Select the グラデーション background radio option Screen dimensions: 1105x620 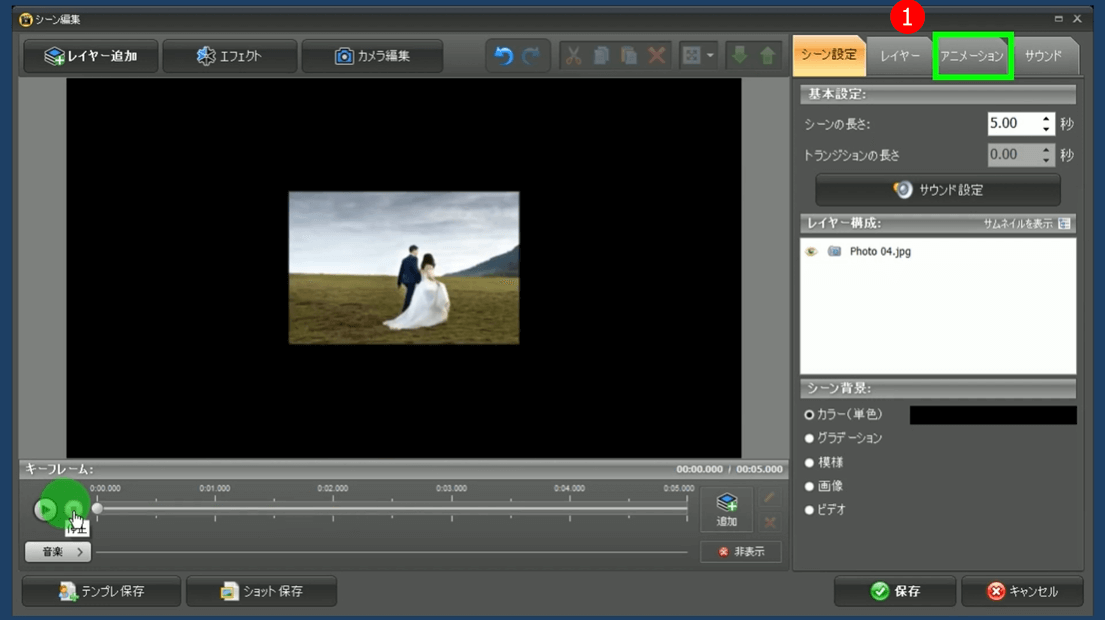tap(810, 438)
